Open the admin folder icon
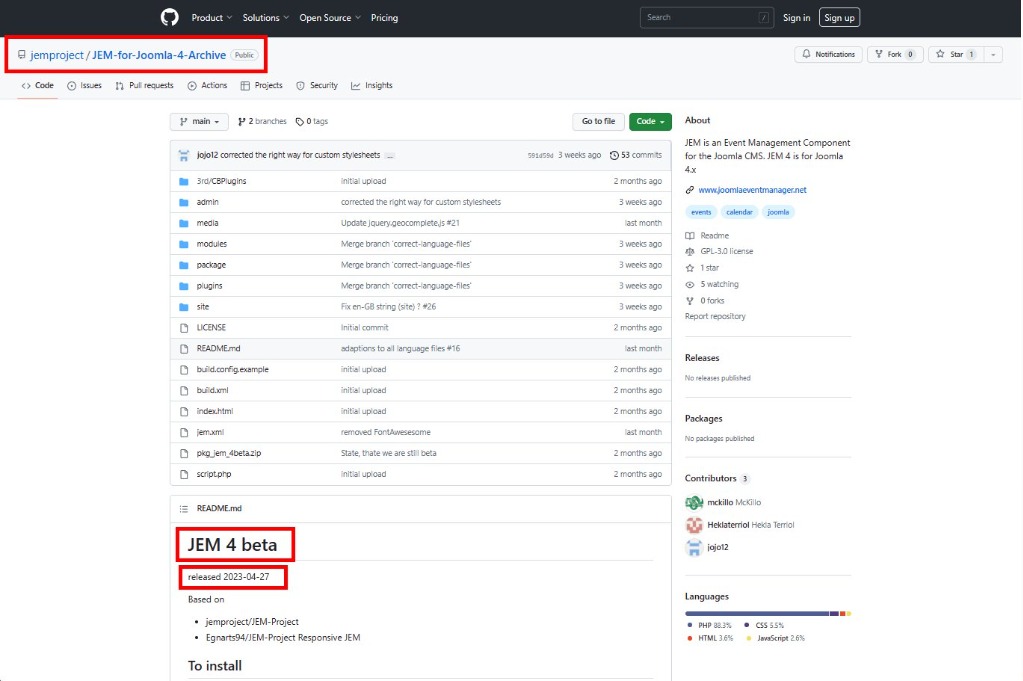Image resolution: width=1023 pixels, height=681 pixels. [184, 202]
